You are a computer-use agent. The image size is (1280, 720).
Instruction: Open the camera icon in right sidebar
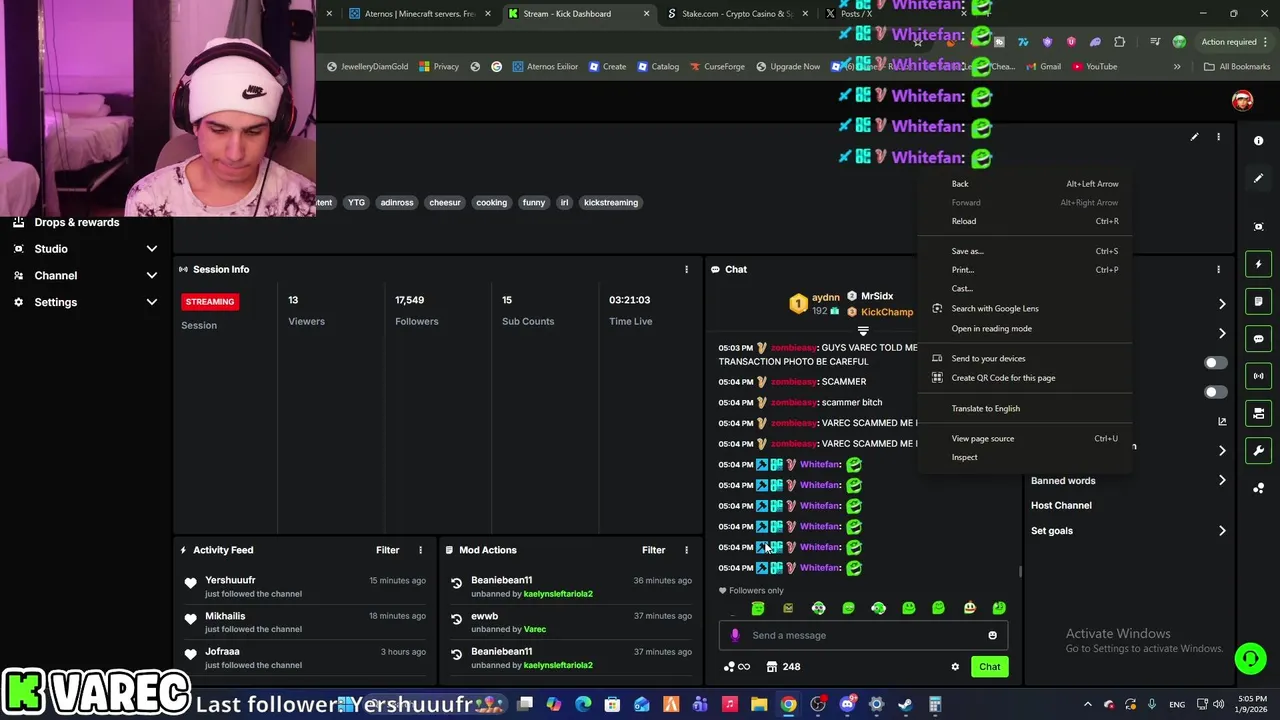[1258, 413]
